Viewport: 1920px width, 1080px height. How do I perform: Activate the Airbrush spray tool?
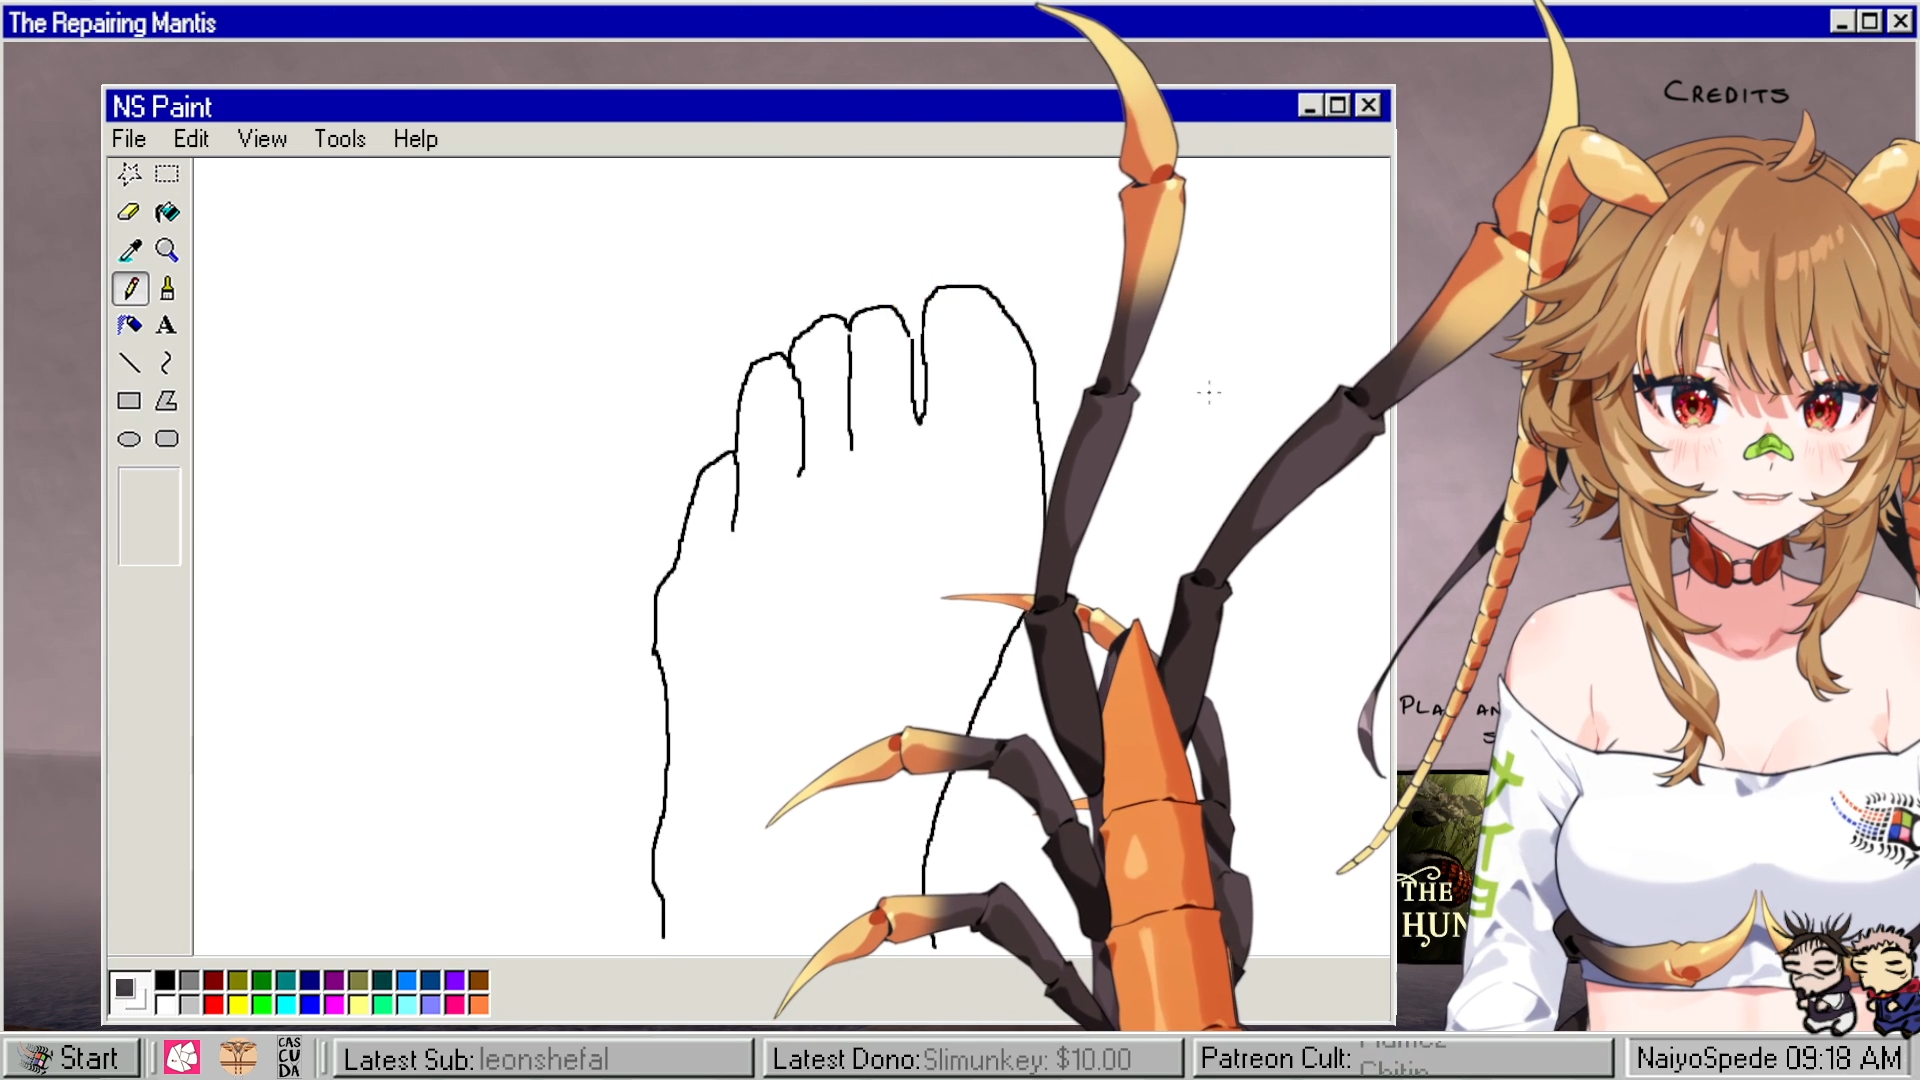[129, 325]
